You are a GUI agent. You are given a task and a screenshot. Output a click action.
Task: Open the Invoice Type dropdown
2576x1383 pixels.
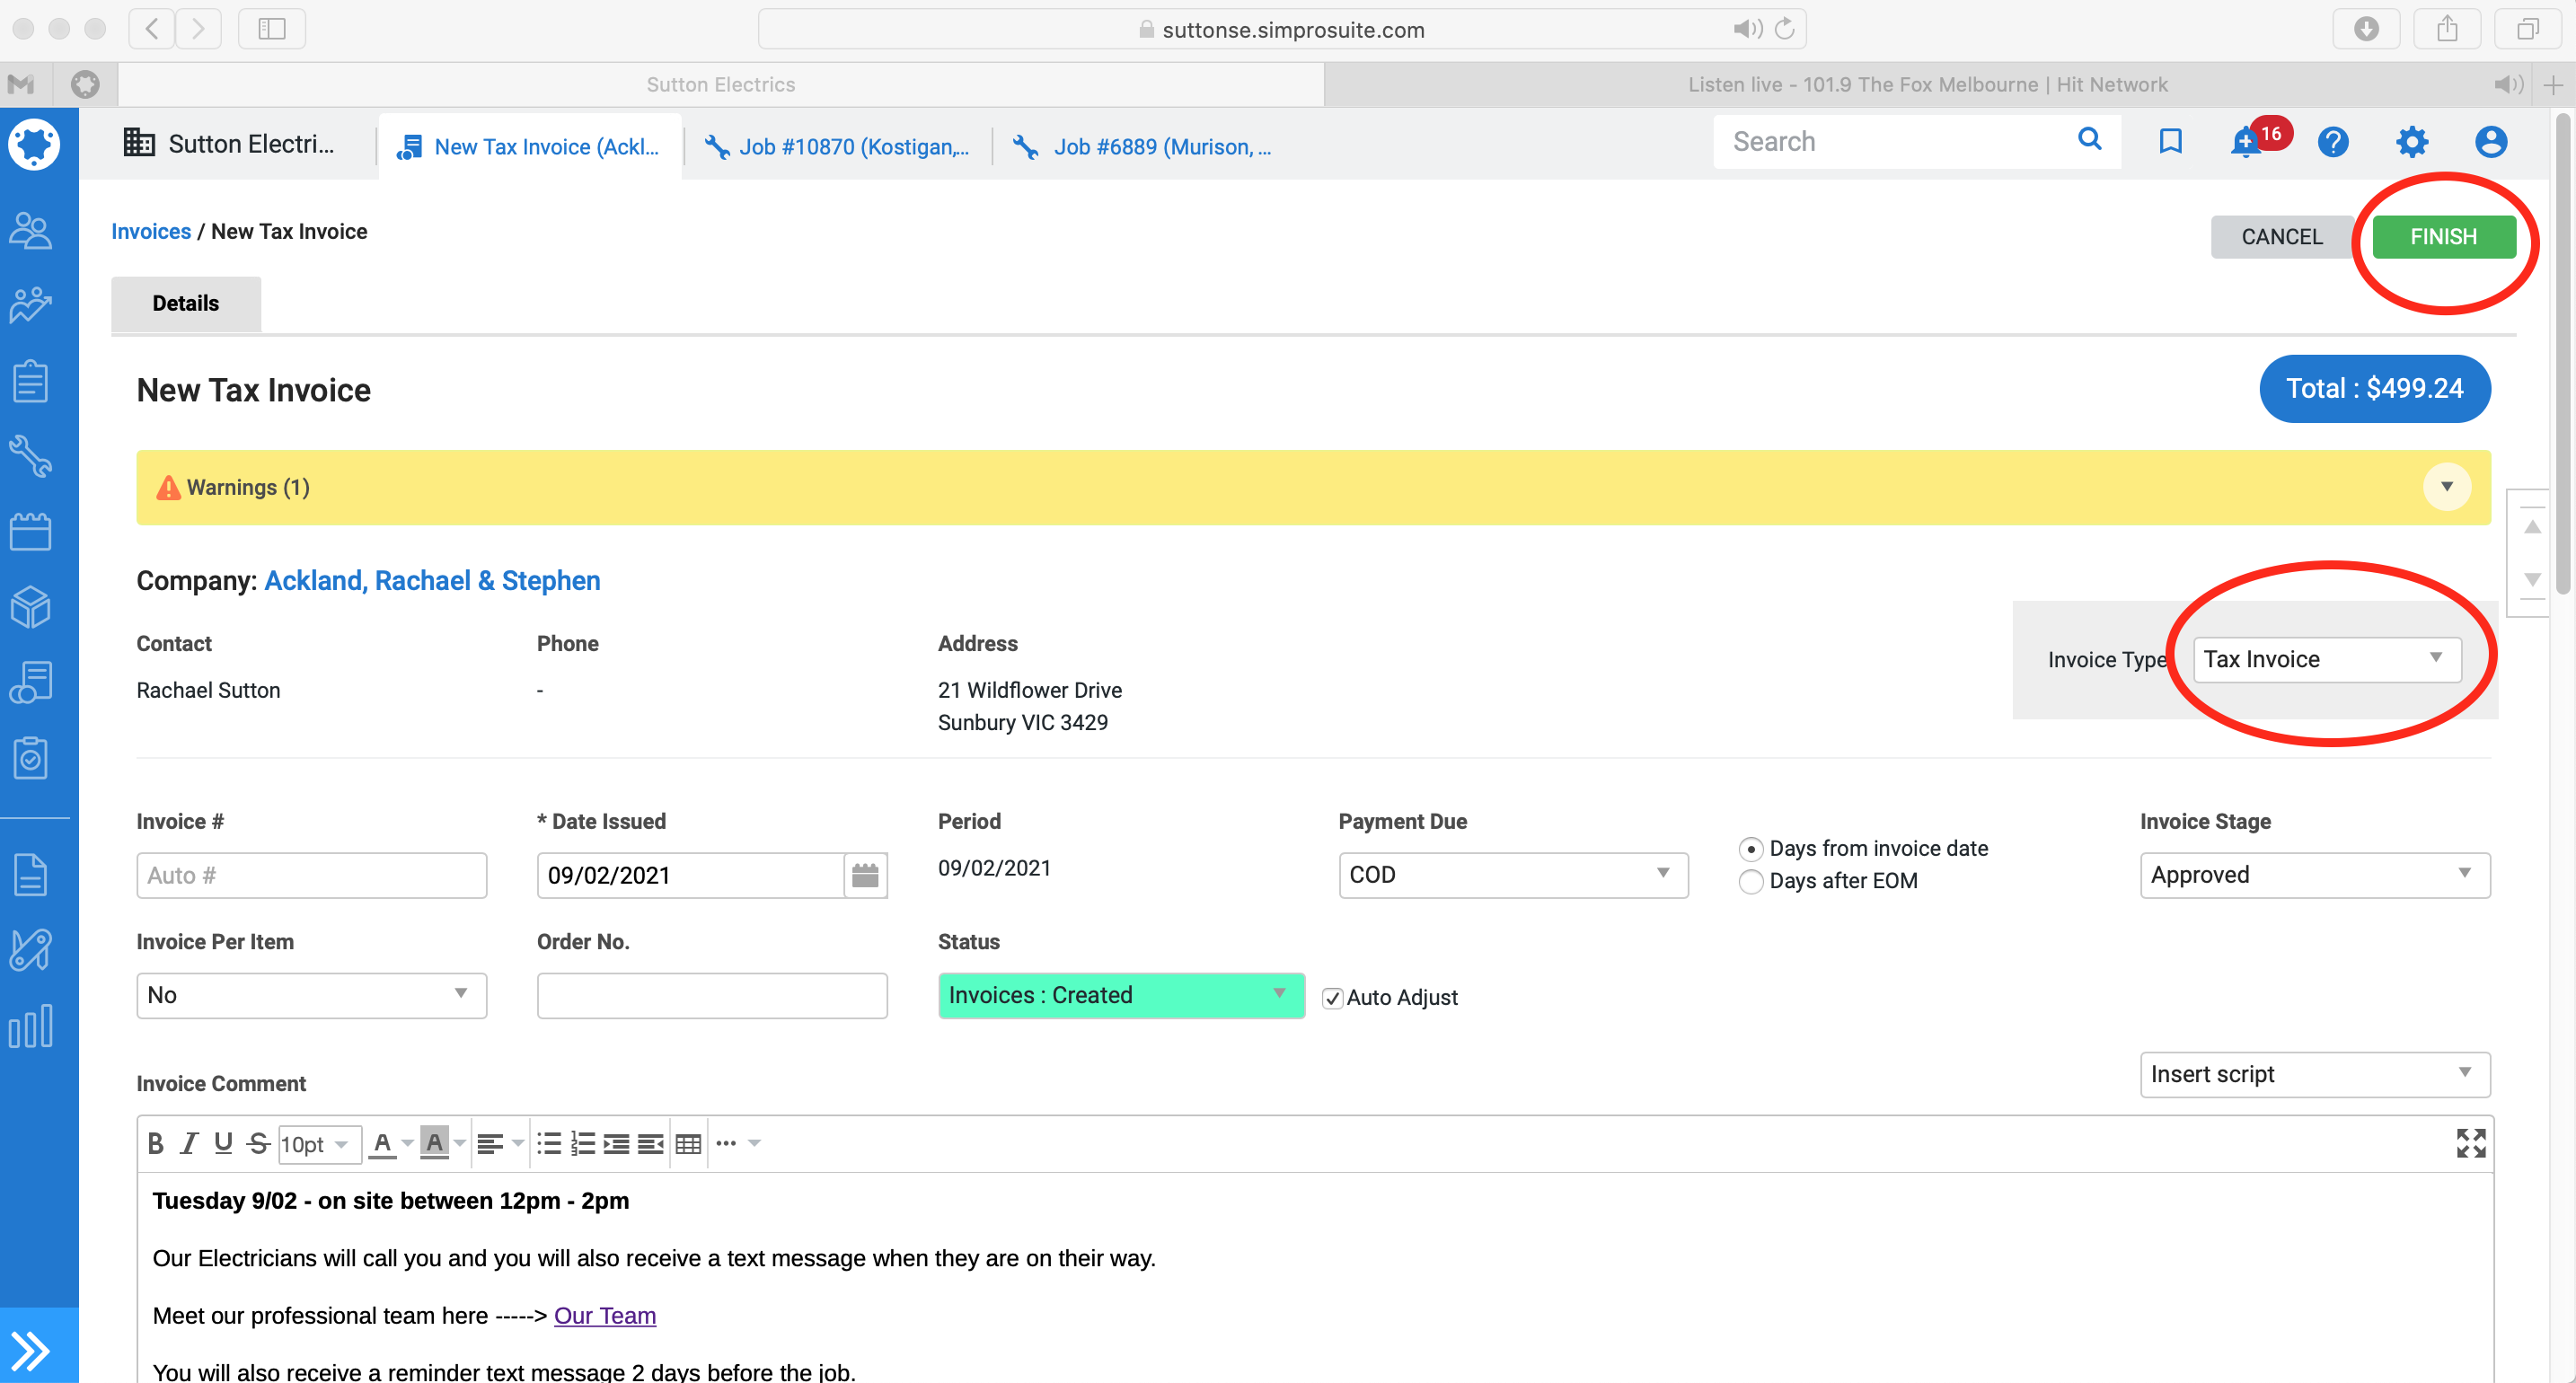click(x=2326, y=659)
